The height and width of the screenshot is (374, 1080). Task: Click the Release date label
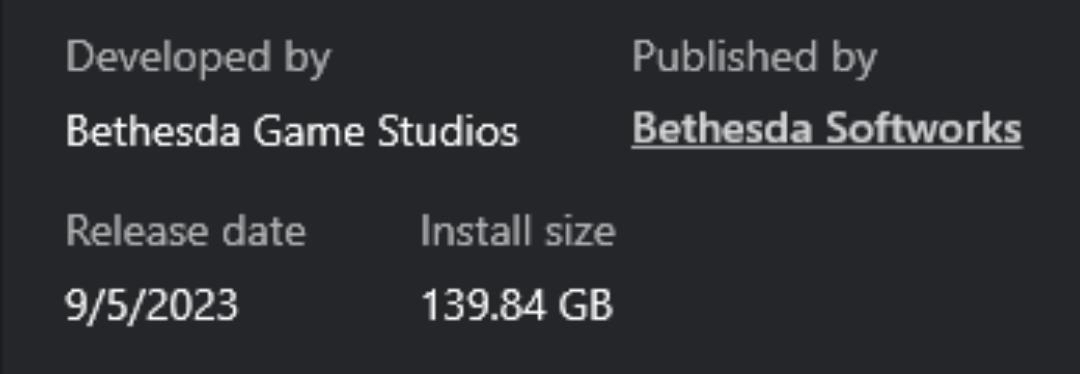click(185, 231)
